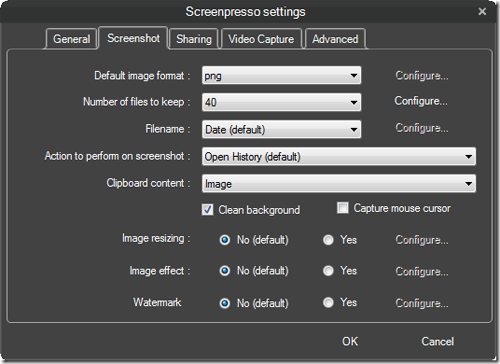Expand the Default image format dropdown
This screenshot has width=500, height=364.
point(281,75)
